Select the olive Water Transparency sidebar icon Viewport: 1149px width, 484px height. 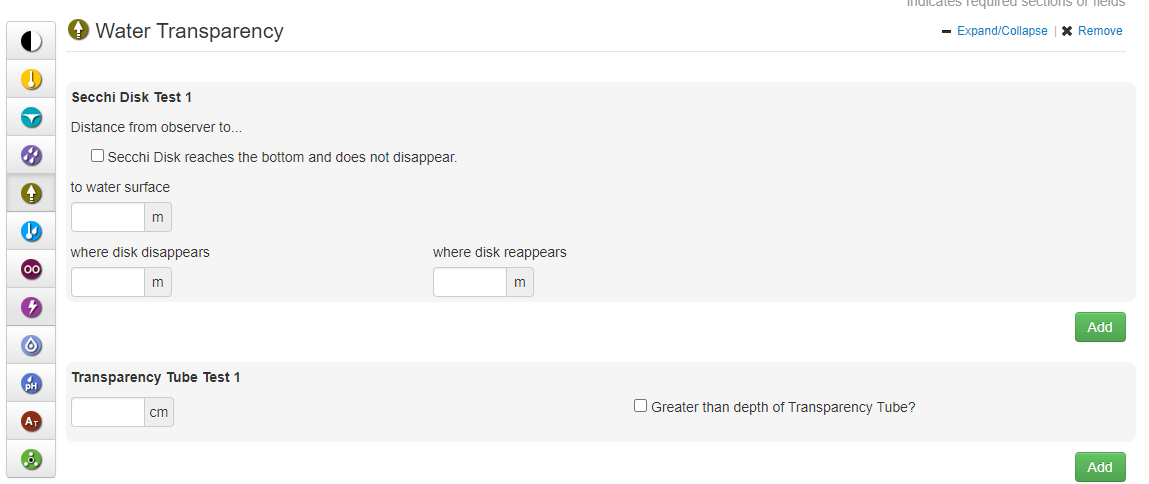click(x=31, y=193)
